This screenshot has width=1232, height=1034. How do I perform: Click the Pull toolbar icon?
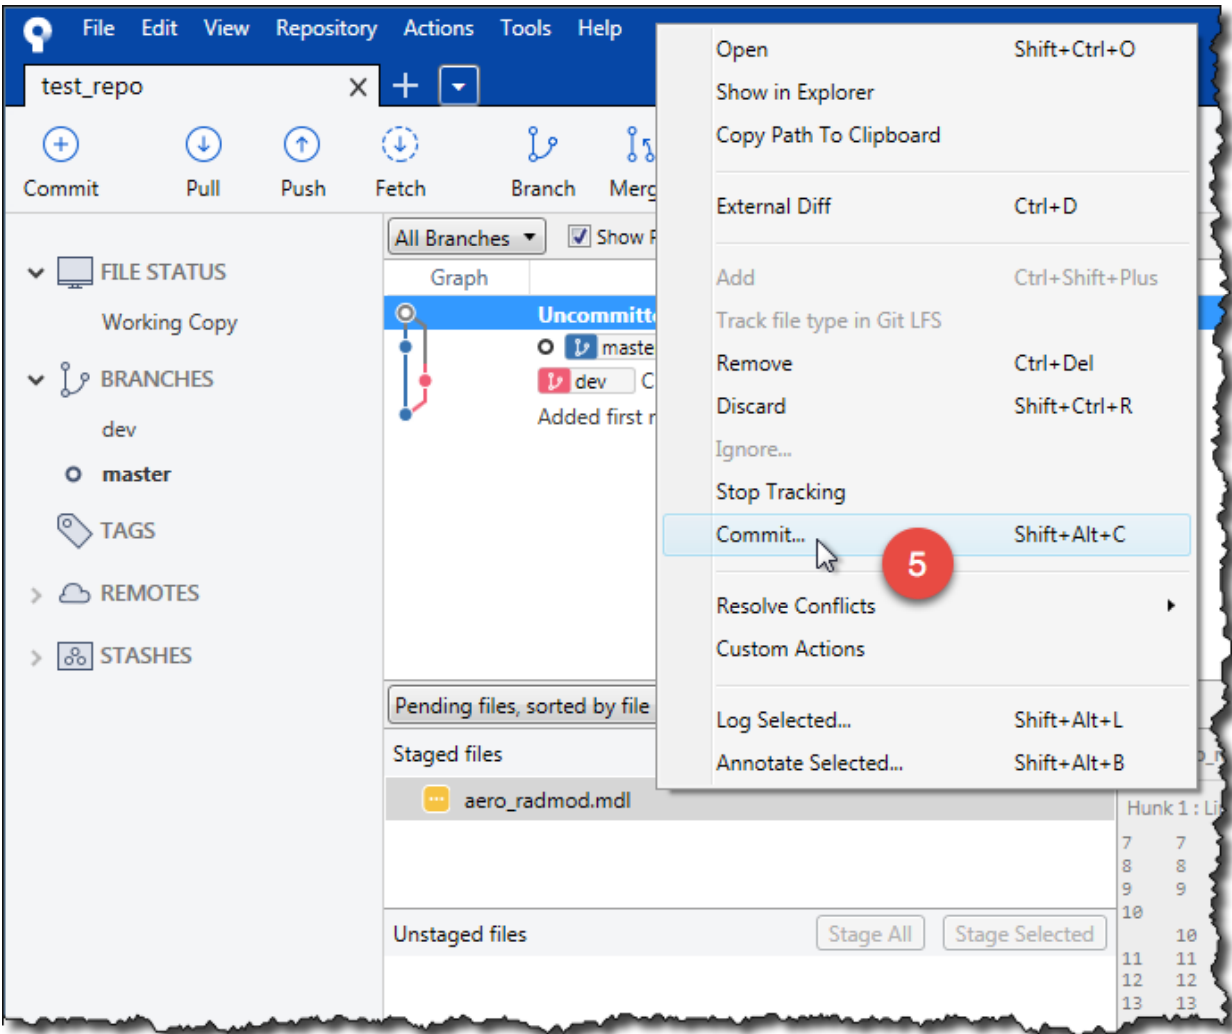[203, 146]
